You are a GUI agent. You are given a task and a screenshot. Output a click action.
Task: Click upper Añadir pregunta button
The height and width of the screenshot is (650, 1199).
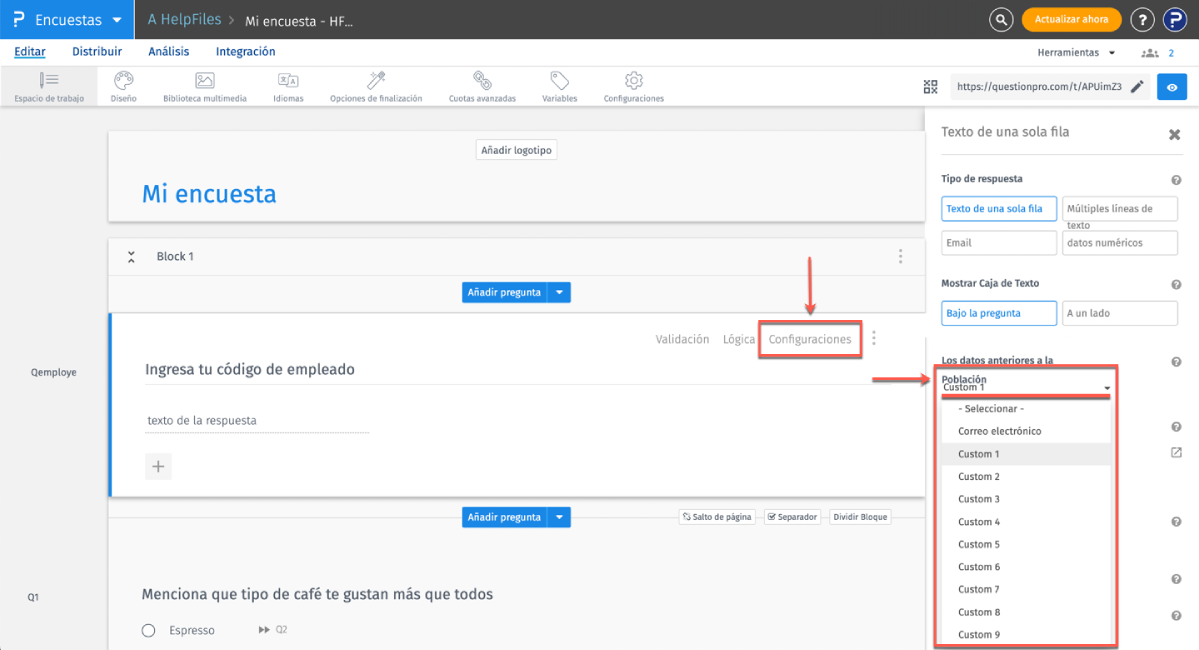point(505,292)
